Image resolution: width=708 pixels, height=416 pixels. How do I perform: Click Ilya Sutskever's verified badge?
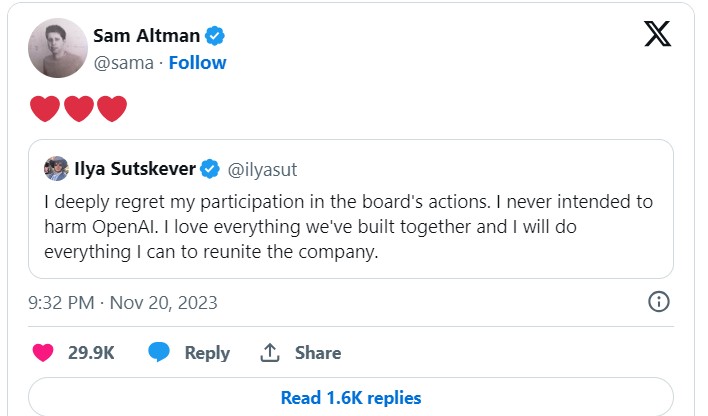(210, 169)
